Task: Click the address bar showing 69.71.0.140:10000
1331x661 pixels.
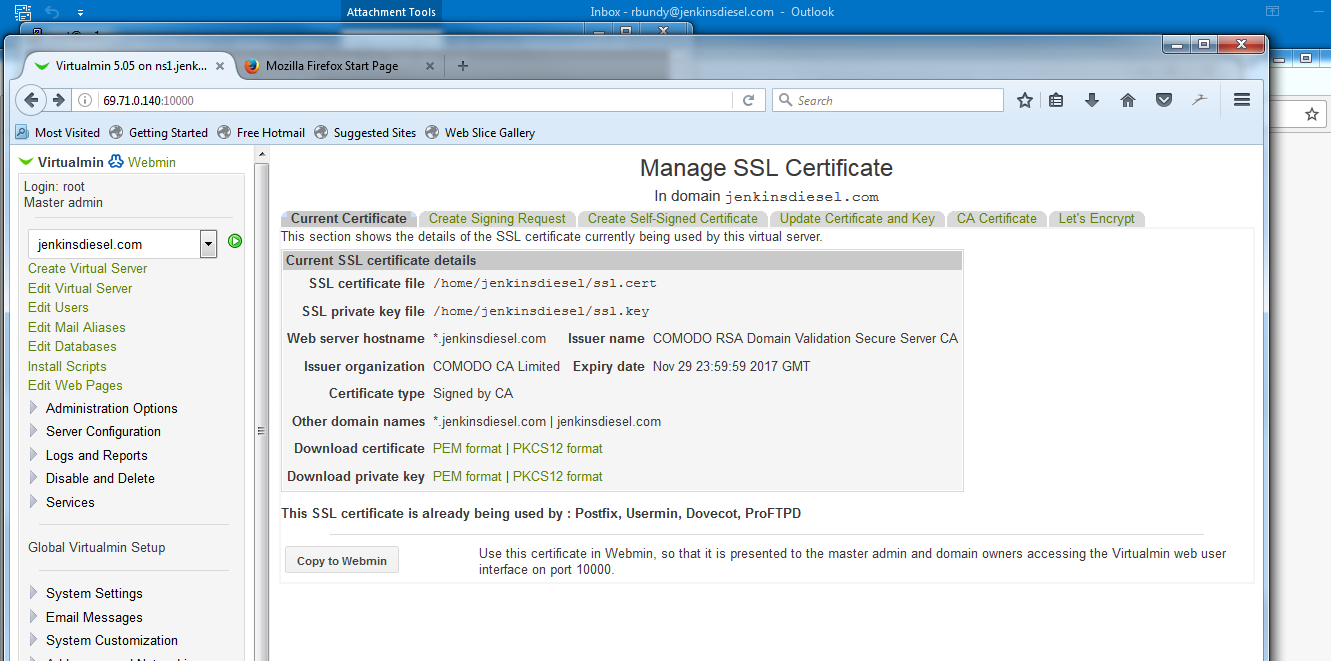Action: coord(416,100)
